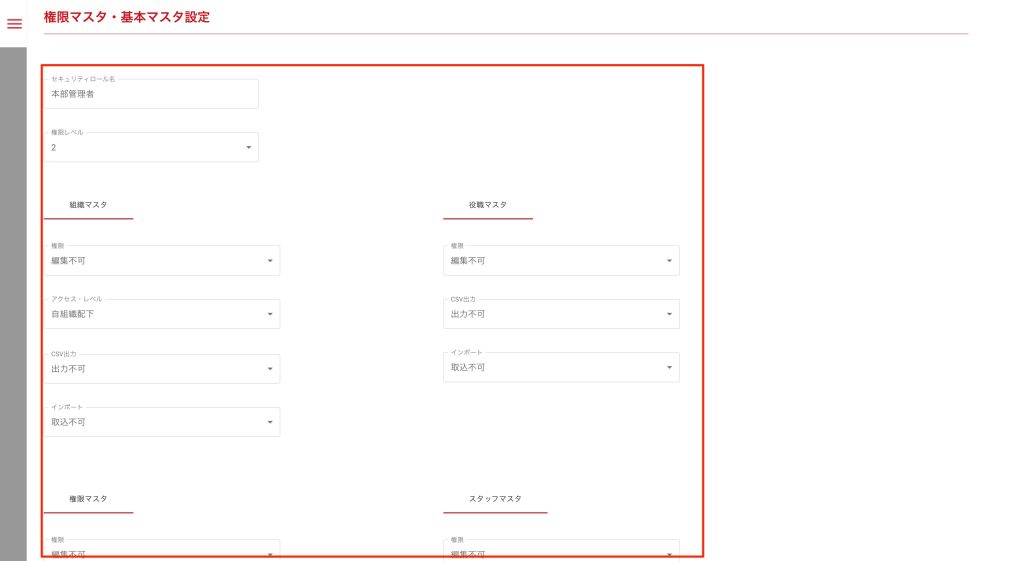Image resolution: width=1024 pixels, height=561 pixels.
Task: Open the hamburger navigation menu
Action: coord(14,24)
